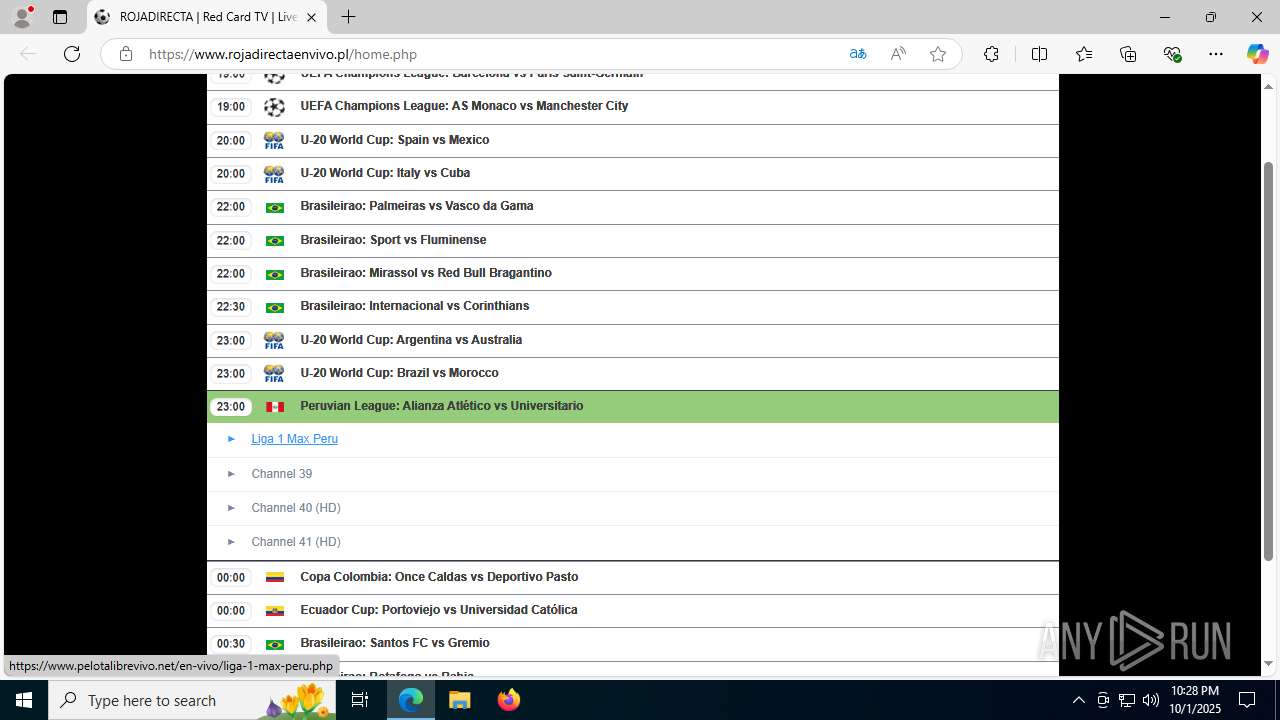Click FIFA icon on Spain vs Mexico row
The height and width of the screenshot is (720, 1280).
[274, 141]
